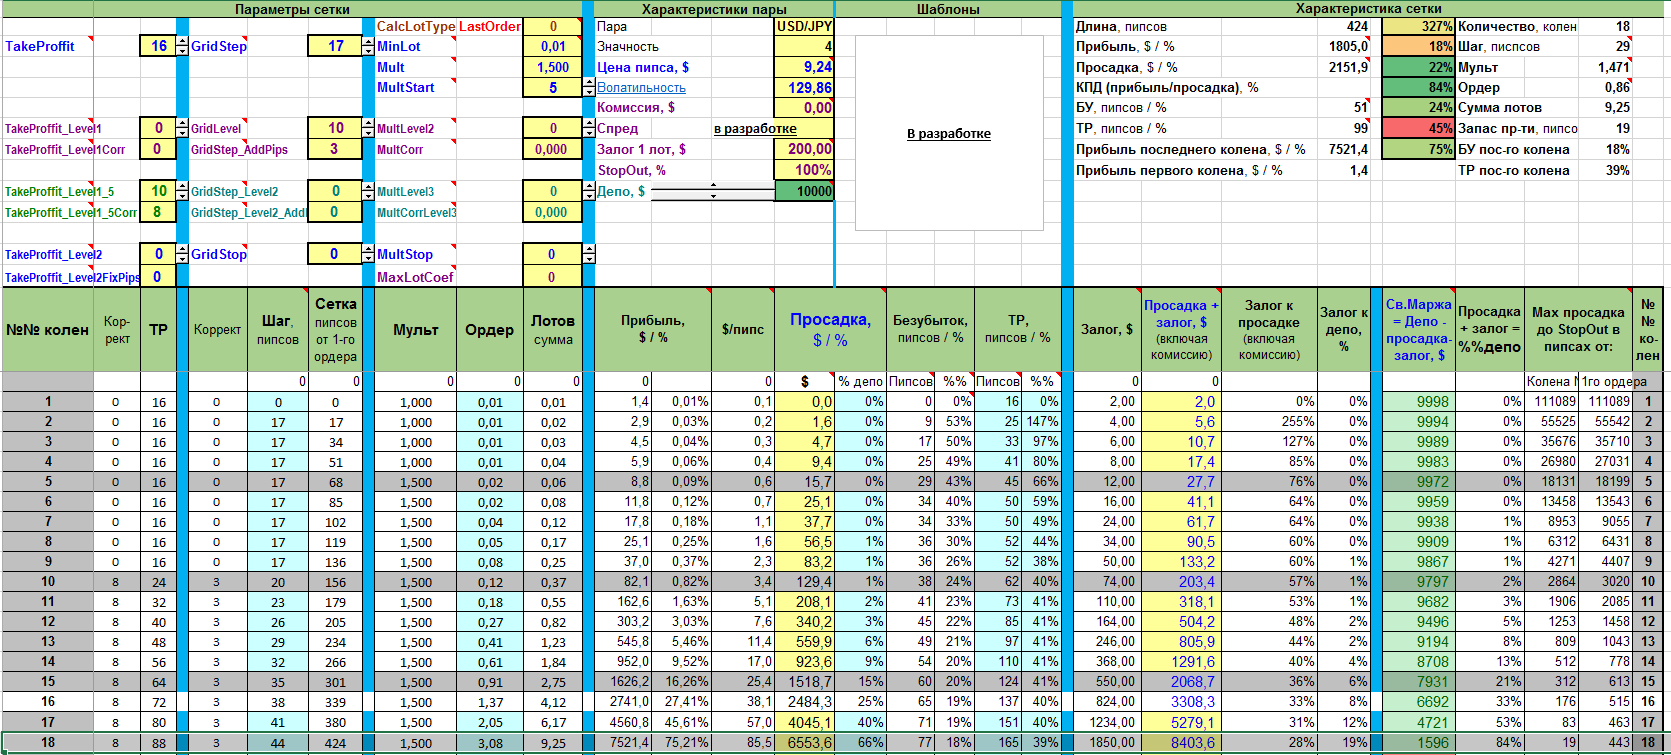Select the StopOut value 100%
1671x755 pixels.
(804, 170)
